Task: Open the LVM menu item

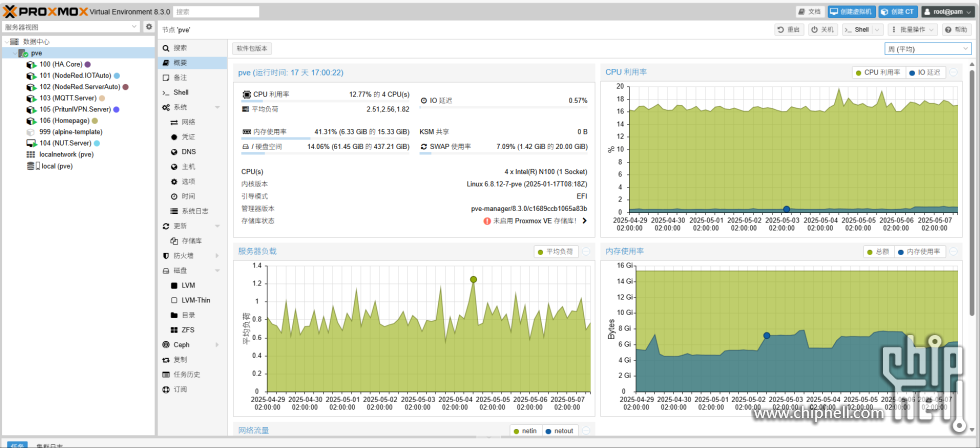Action: click(192, 285)
